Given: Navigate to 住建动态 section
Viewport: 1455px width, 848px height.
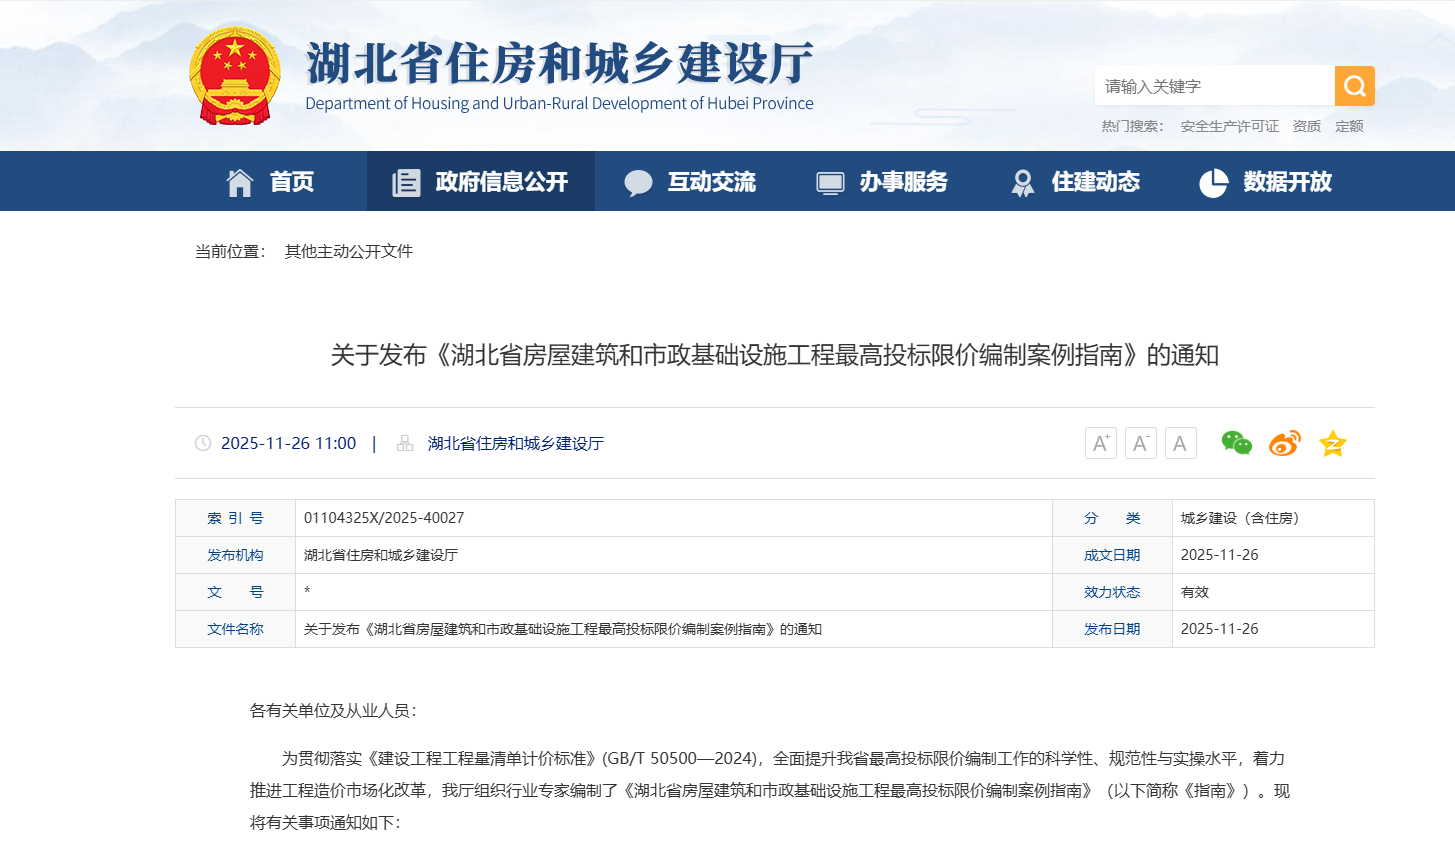Looking at the screenshot, I should tap(1075, 182).
